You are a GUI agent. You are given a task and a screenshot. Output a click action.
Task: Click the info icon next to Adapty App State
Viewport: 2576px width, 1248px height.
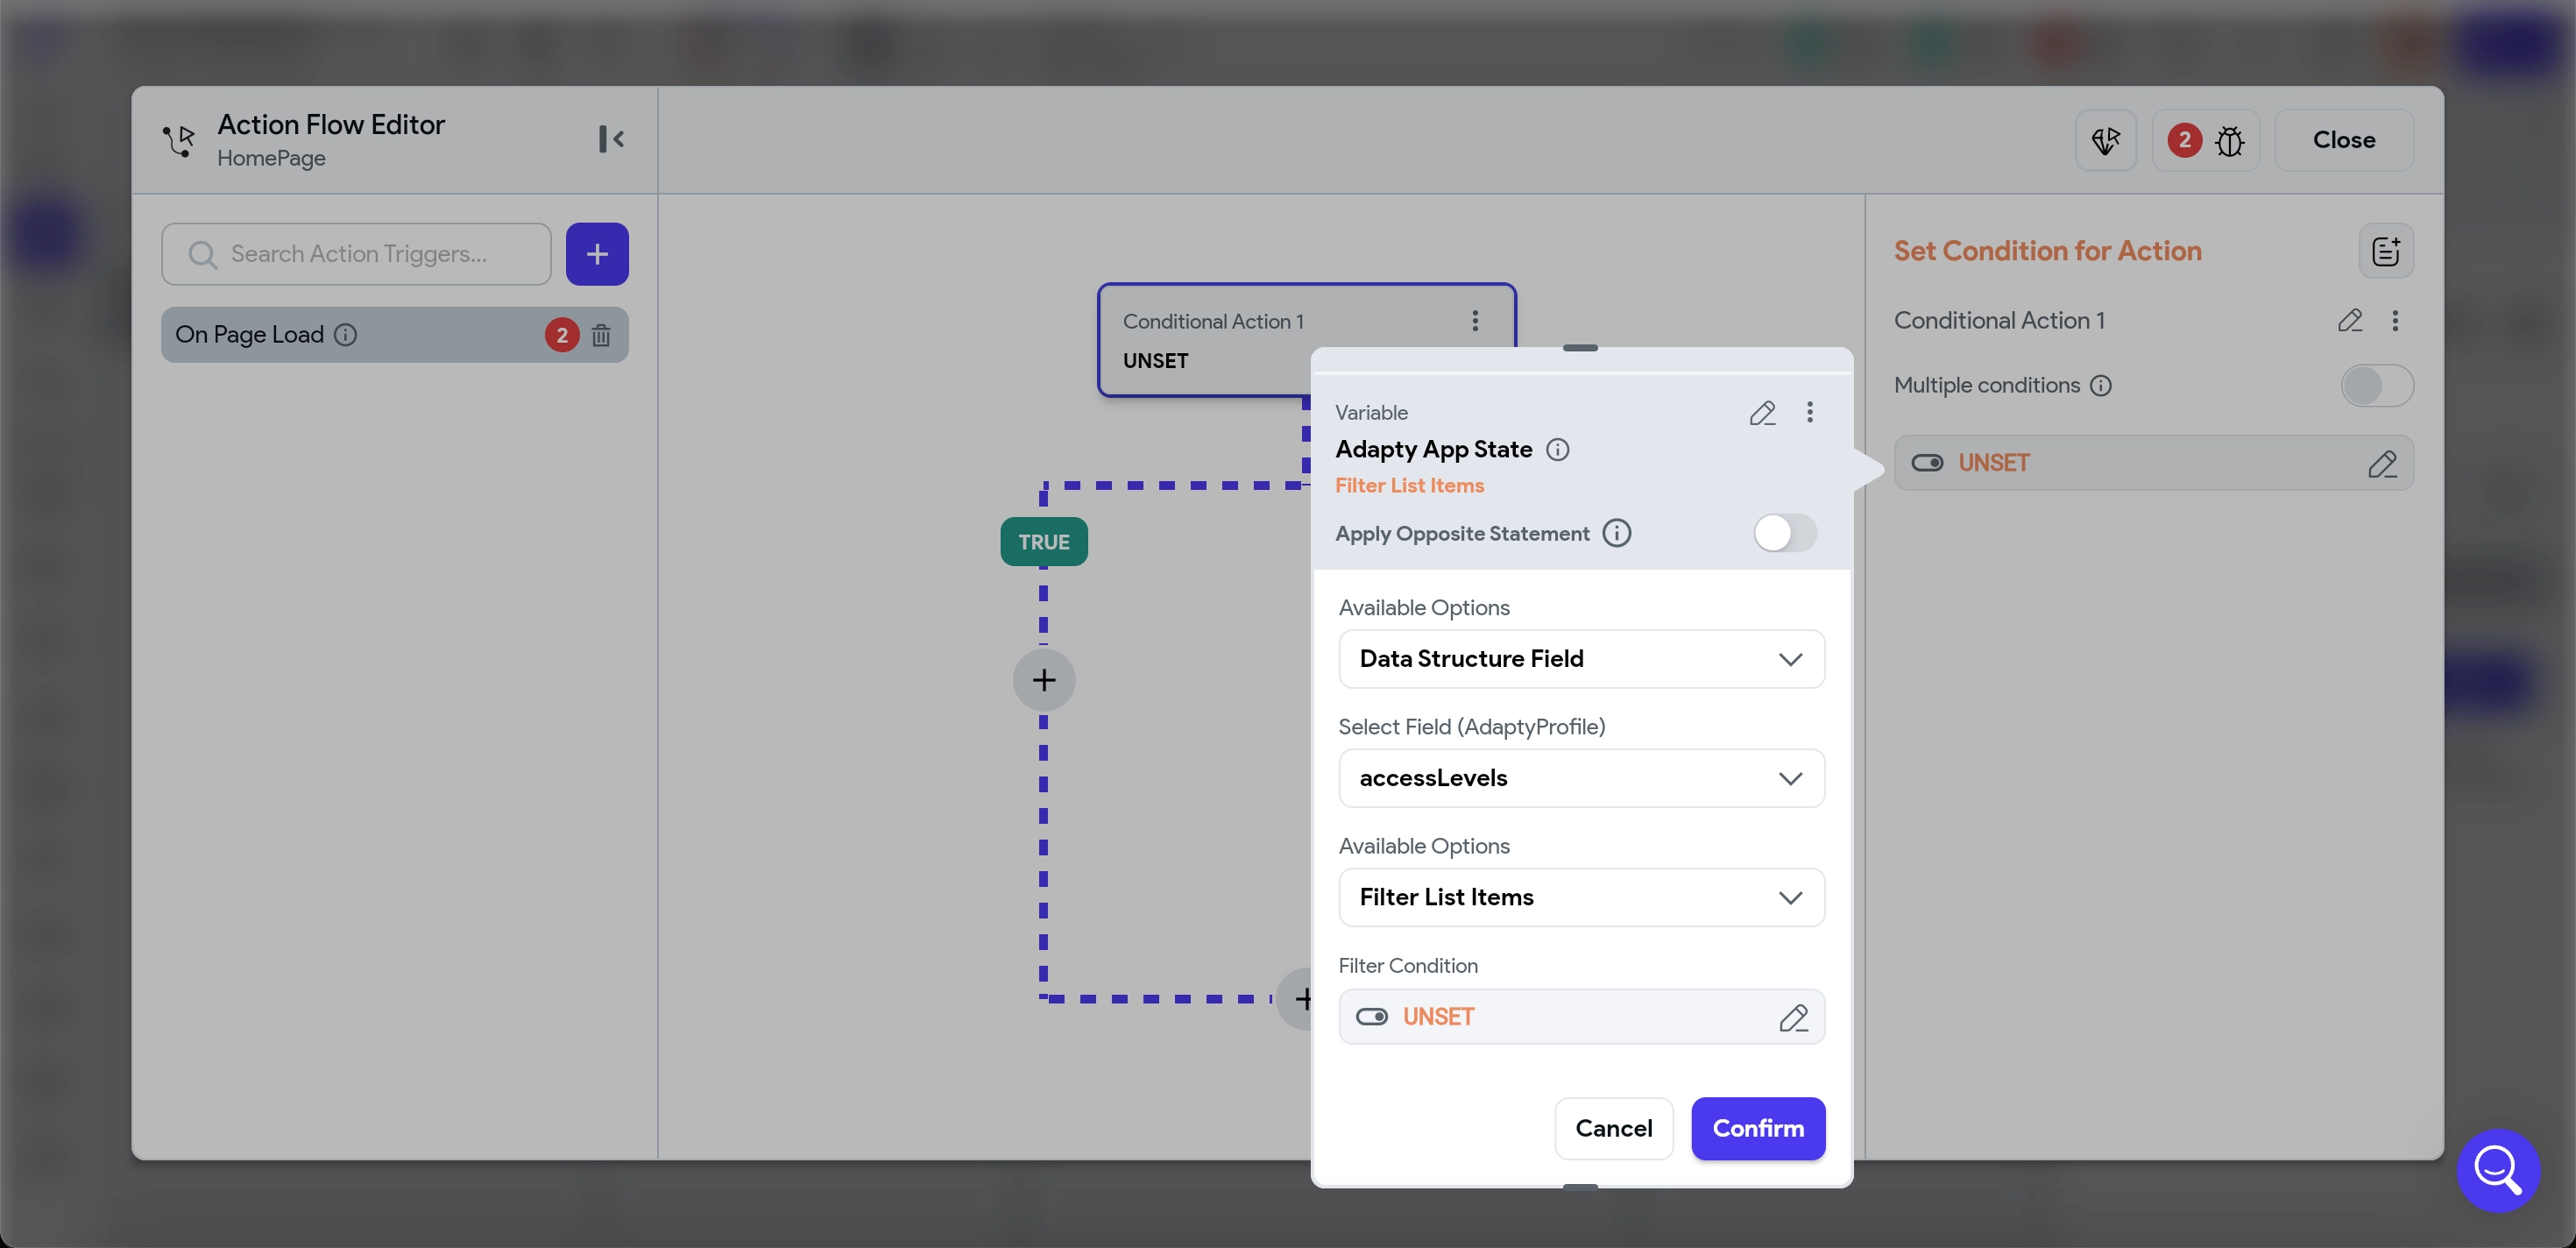coord(1557,450)
